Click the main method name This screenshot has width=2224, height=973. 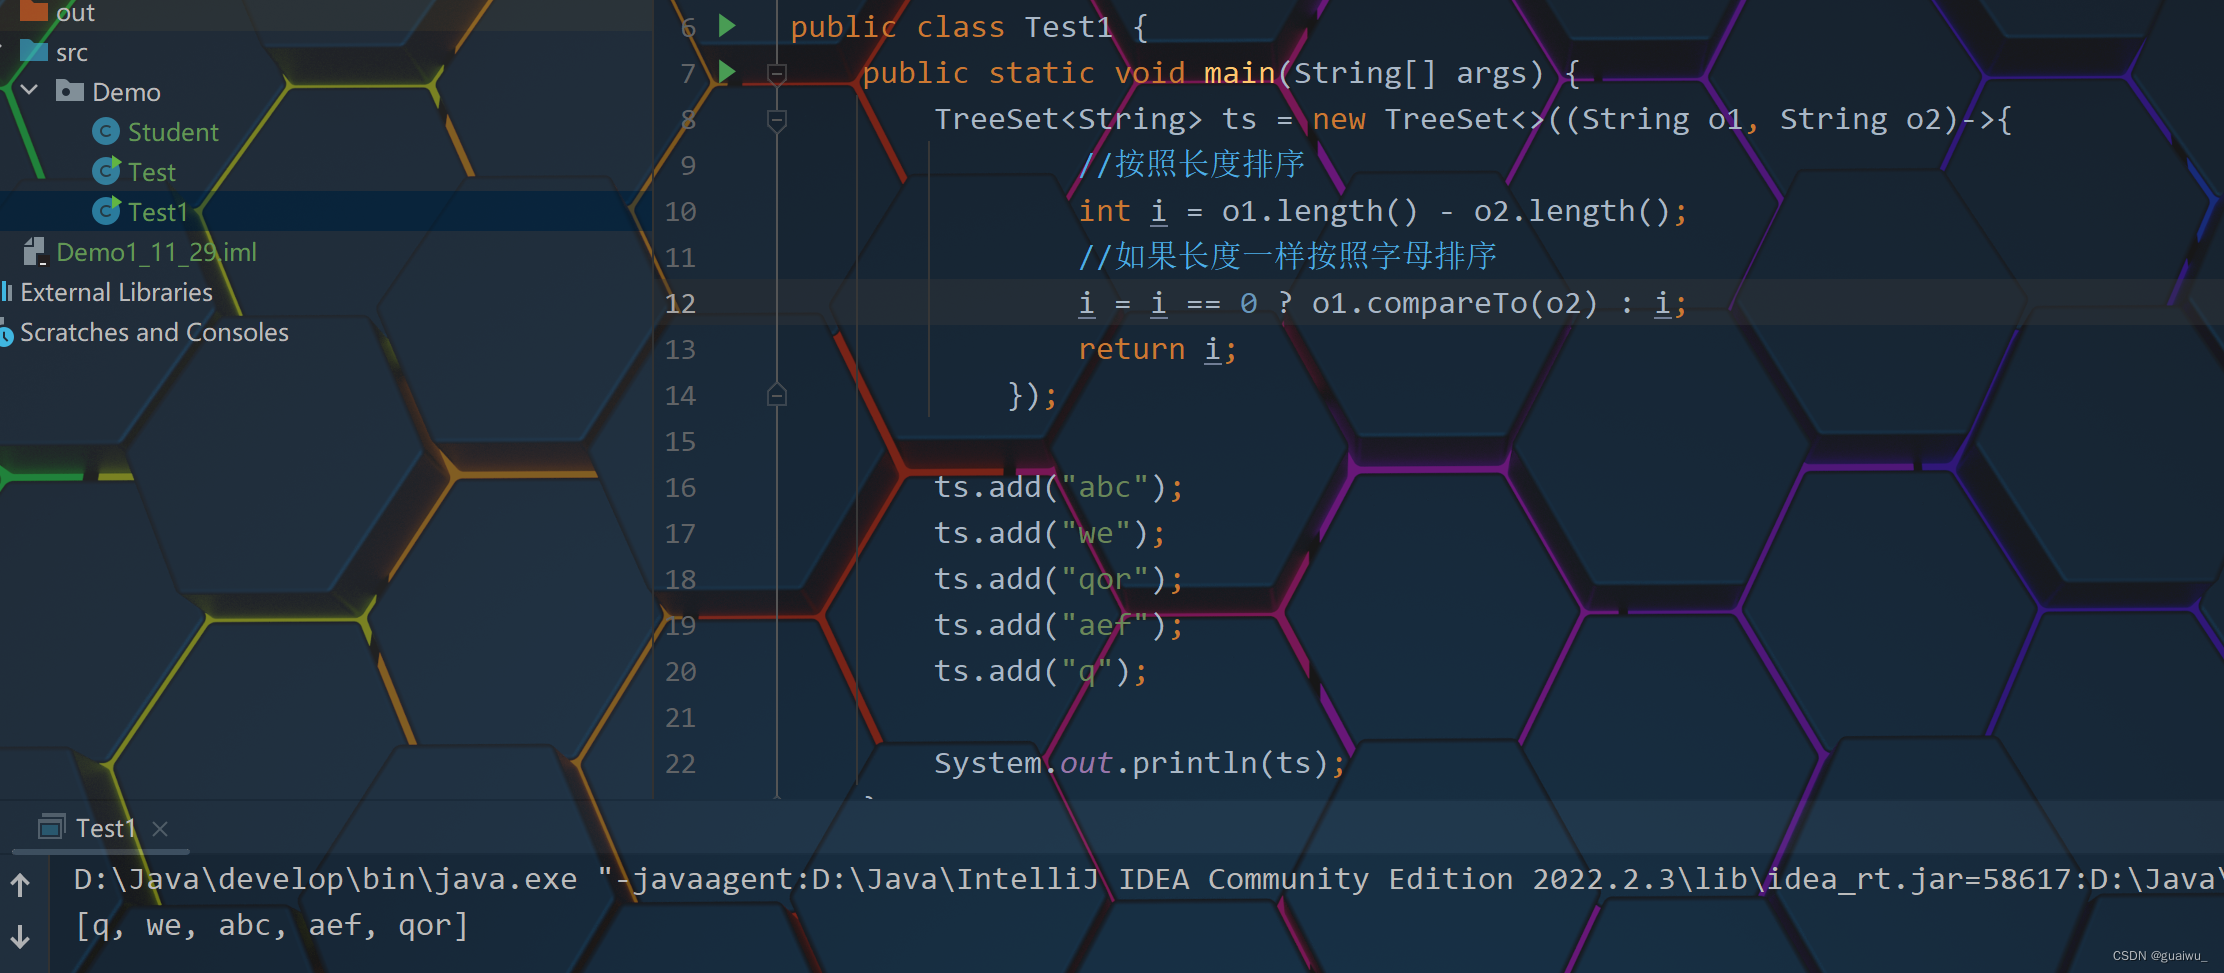[1239, 73]
